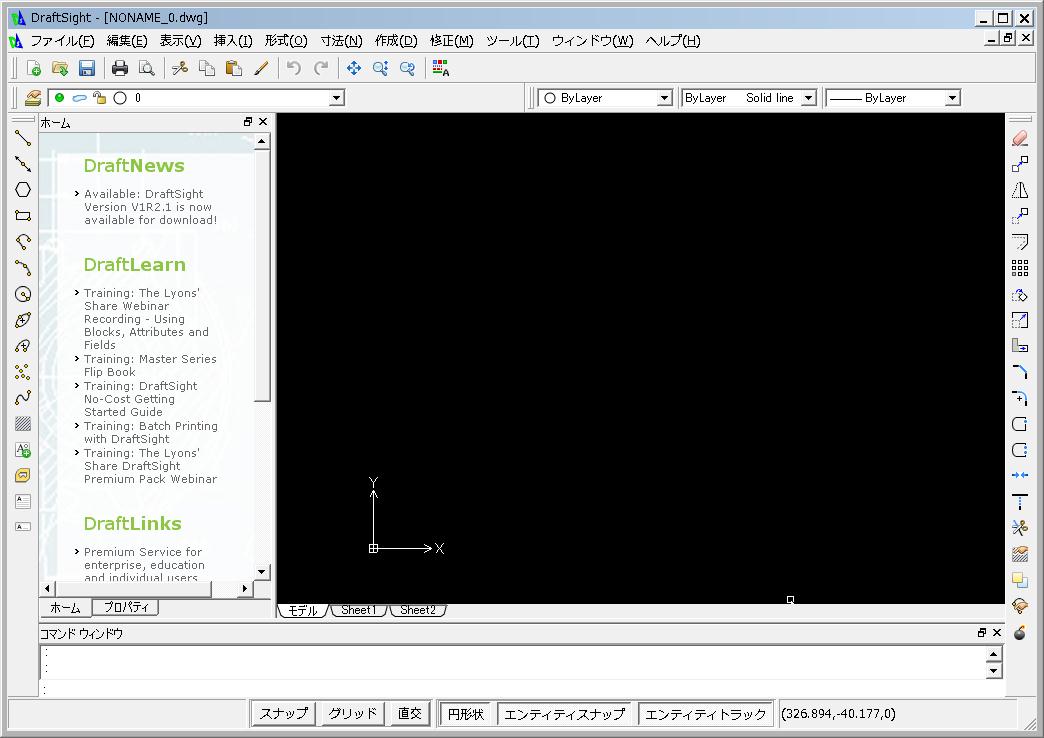Select the Line drawing tool
Viewport: 1044px width, 738px height.
click(x=23, y=138)
